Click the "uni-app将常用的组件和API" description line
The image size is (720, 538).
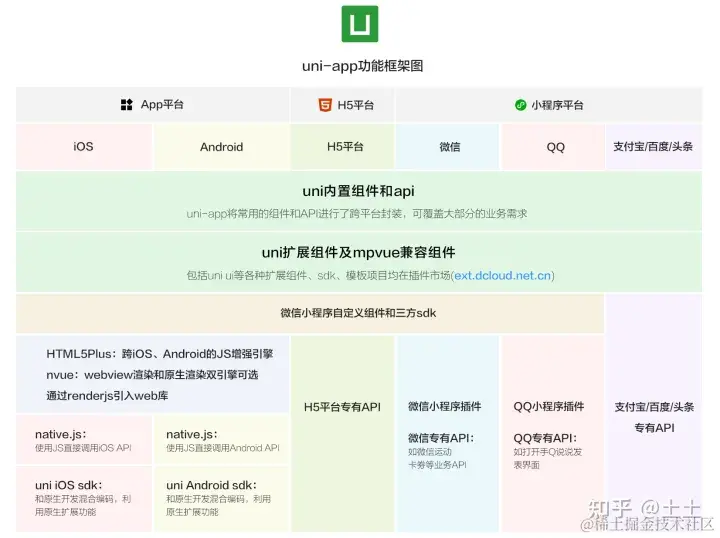tap(356, 214)
